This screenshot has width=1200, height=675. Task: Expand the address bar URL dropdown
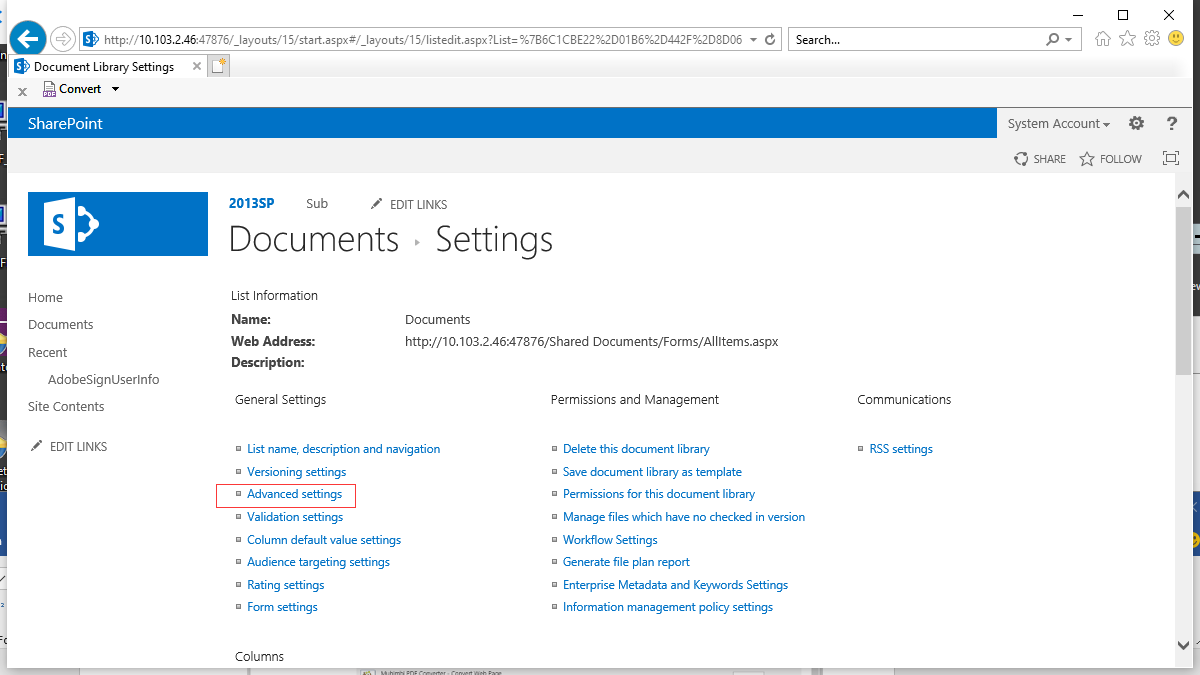pyautogui.click(x=752, y=40)
